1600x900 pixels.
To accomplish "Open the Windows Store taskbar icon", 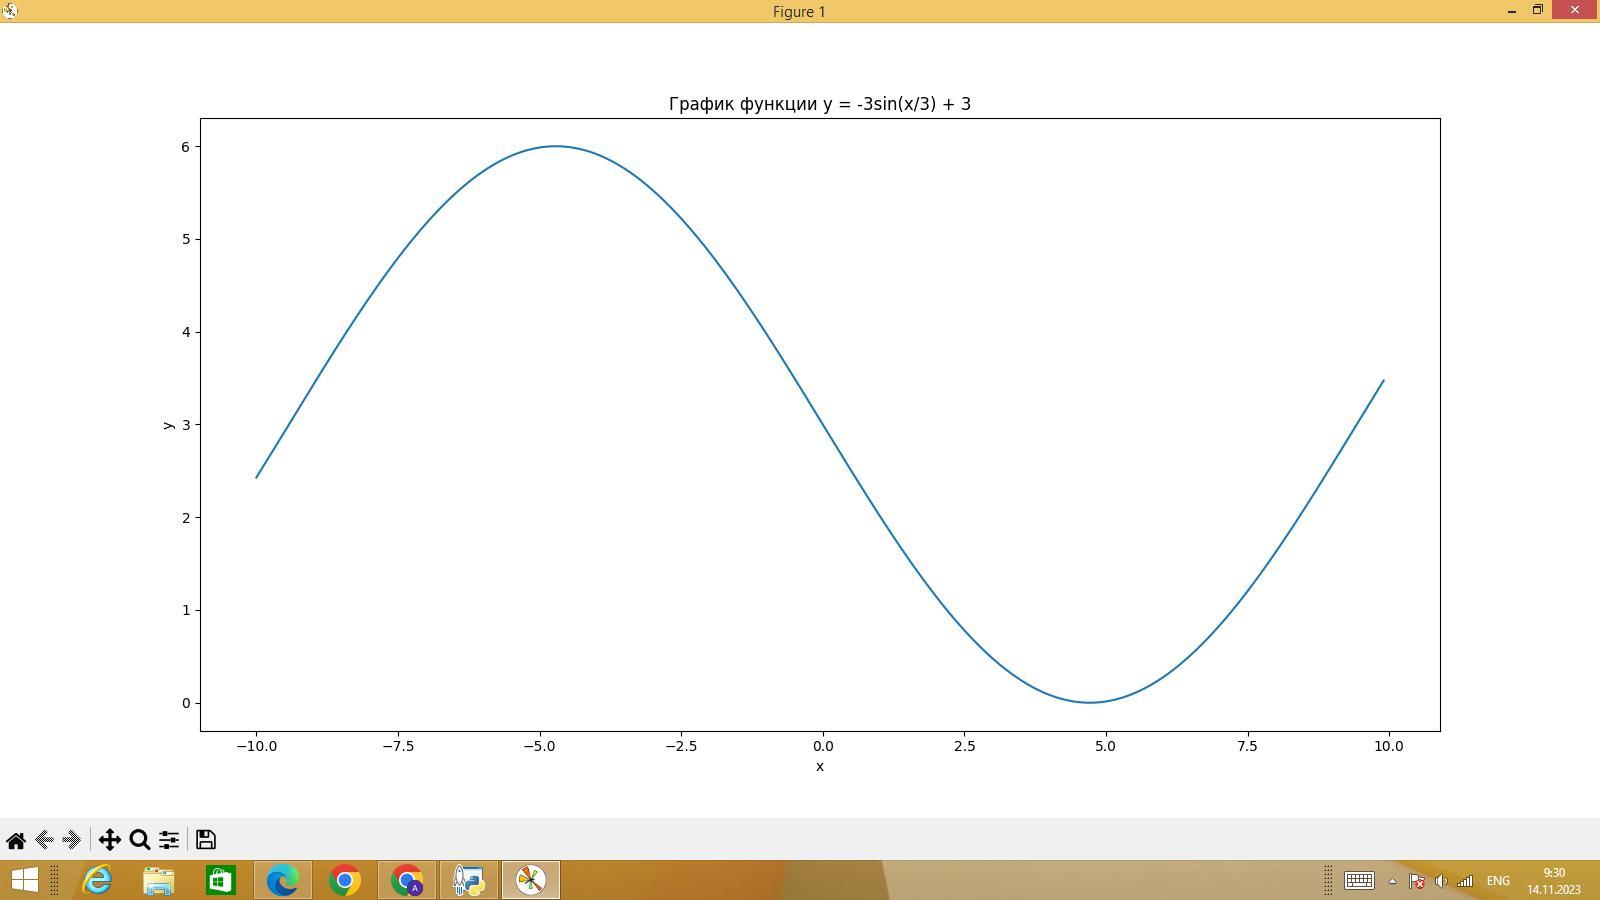I will [x=221, y=880].
